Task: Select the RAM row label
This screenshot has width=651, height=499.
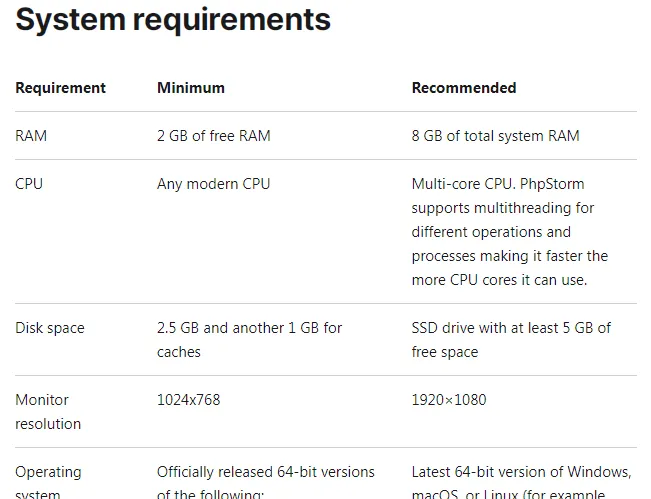Action: (31, 136)
